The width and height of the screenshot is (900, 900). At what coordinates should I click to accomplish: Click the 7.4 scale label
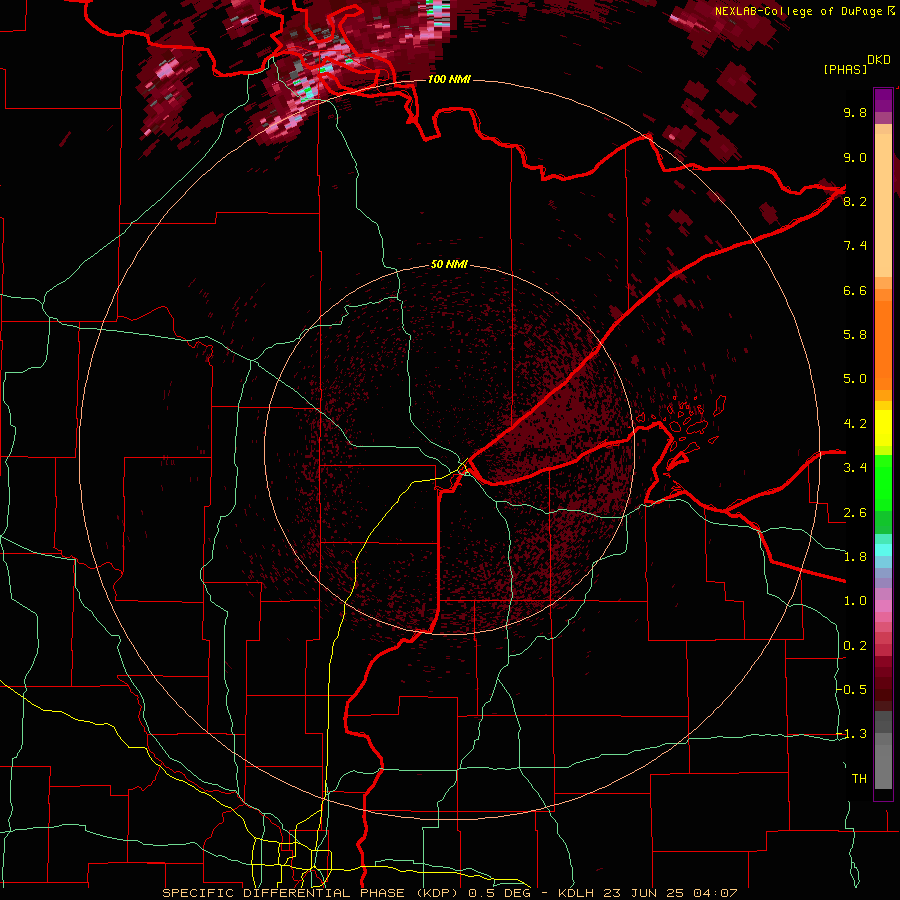(x=855, y=246)
